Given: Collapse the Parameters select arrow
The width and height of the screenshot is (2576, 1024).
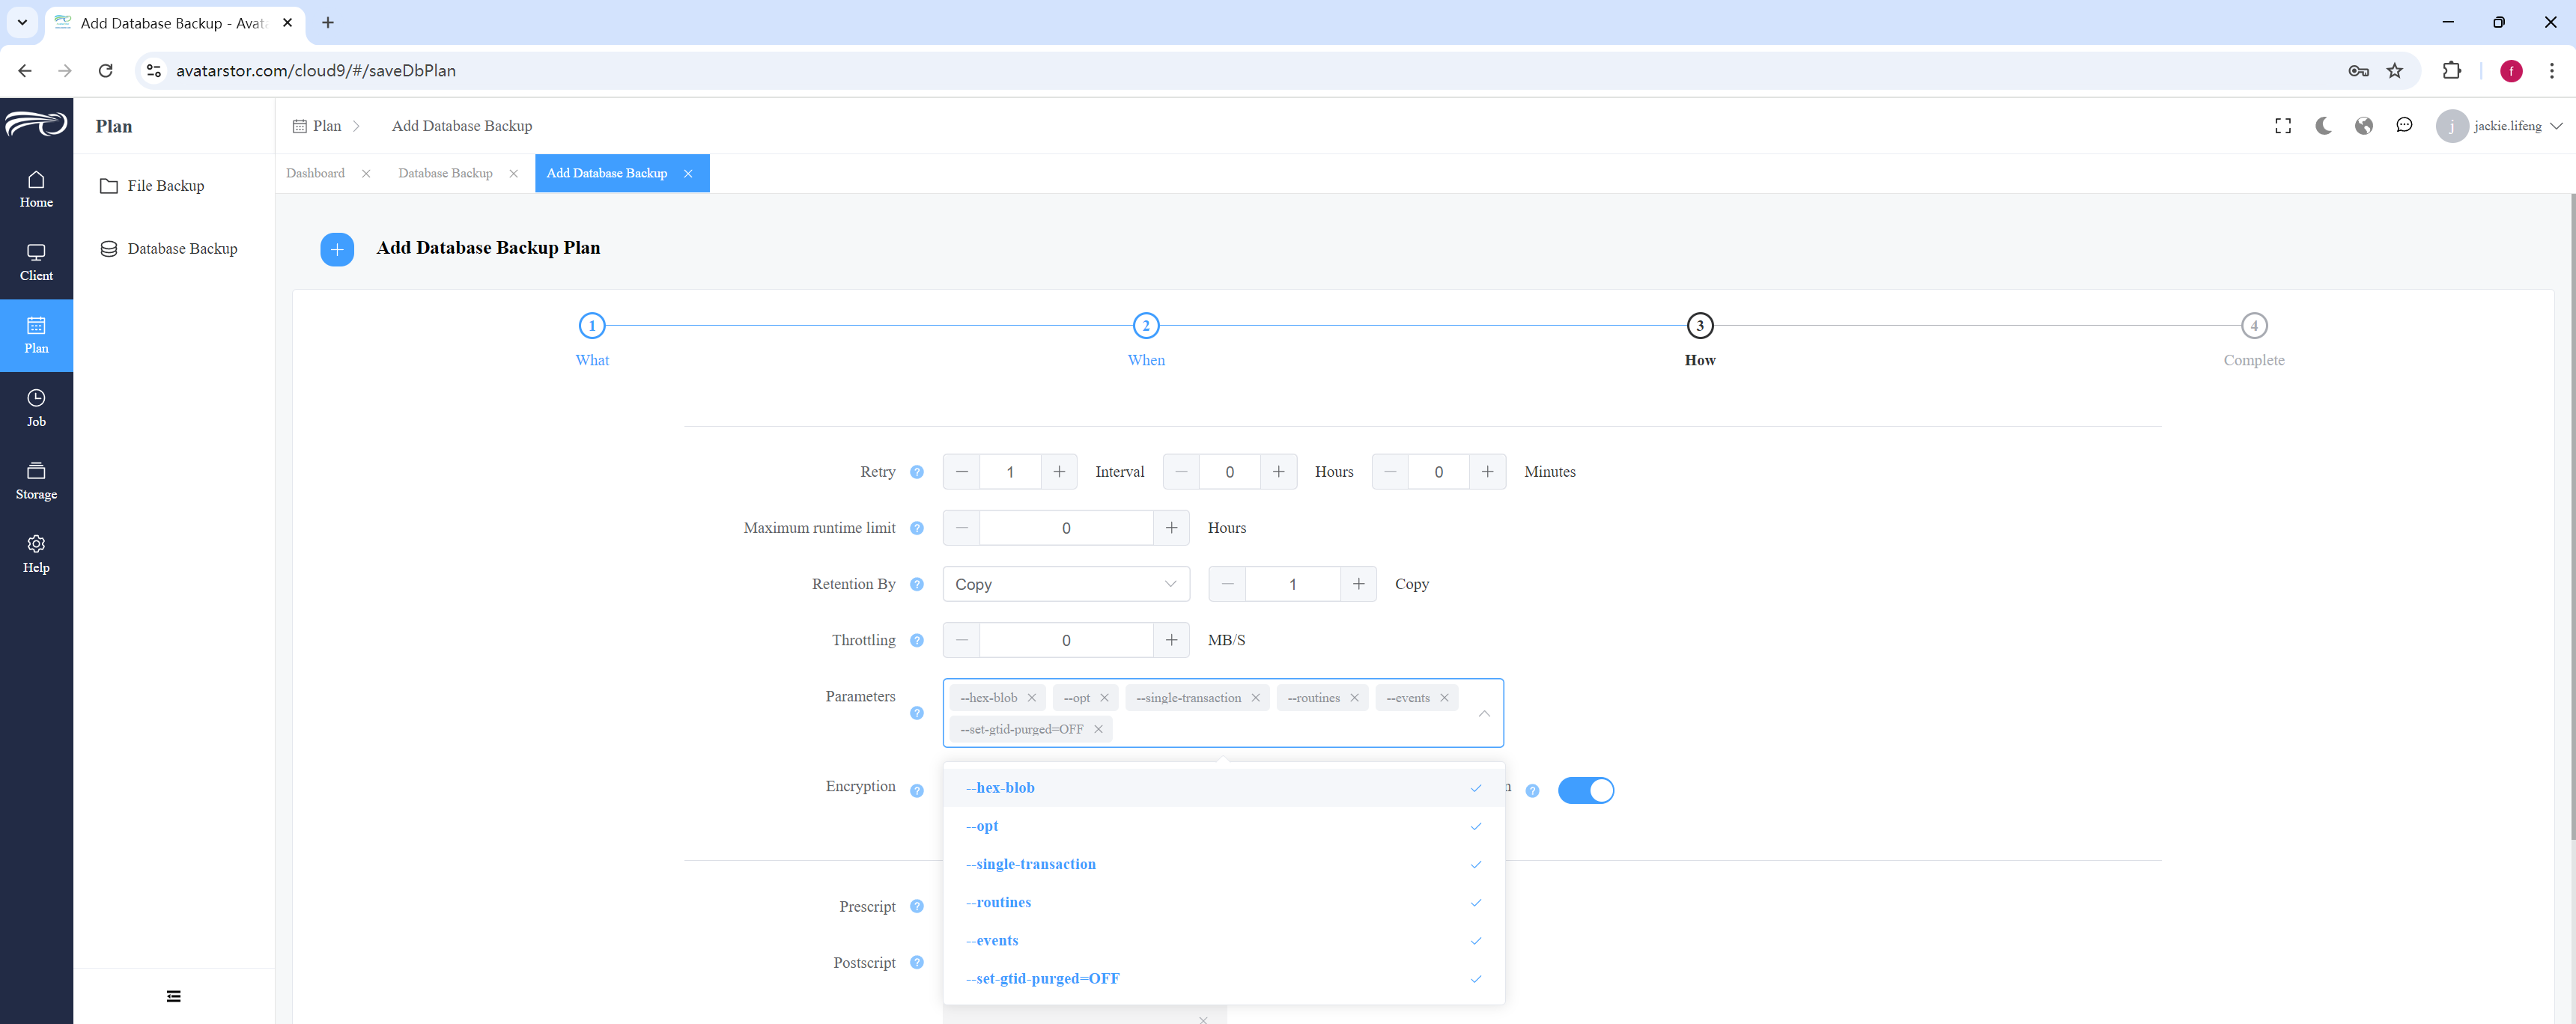Looking at the screenshot, I should click(x=1484, y=713).
